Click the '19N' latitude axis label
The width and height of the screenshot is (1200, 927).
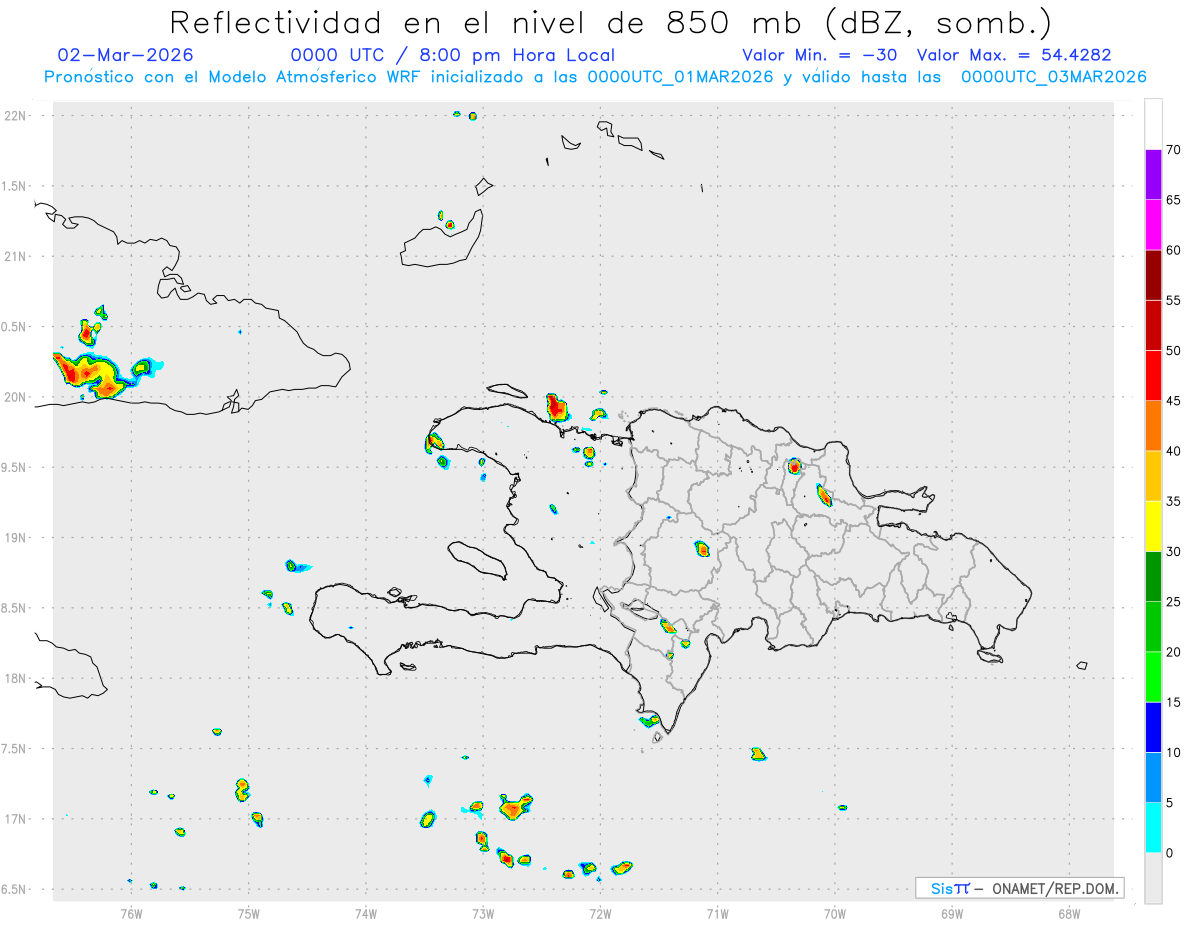[x=16, y=538]
